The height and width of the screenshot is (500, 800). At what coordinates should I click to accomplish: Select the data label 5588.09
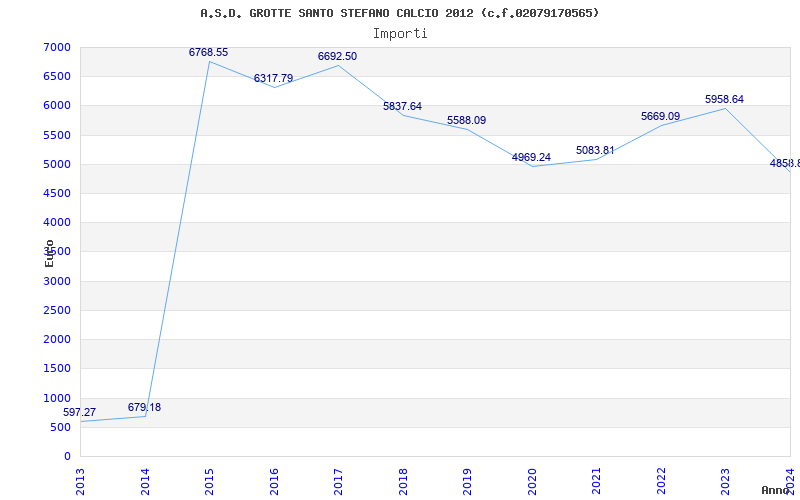coord(466,120)
